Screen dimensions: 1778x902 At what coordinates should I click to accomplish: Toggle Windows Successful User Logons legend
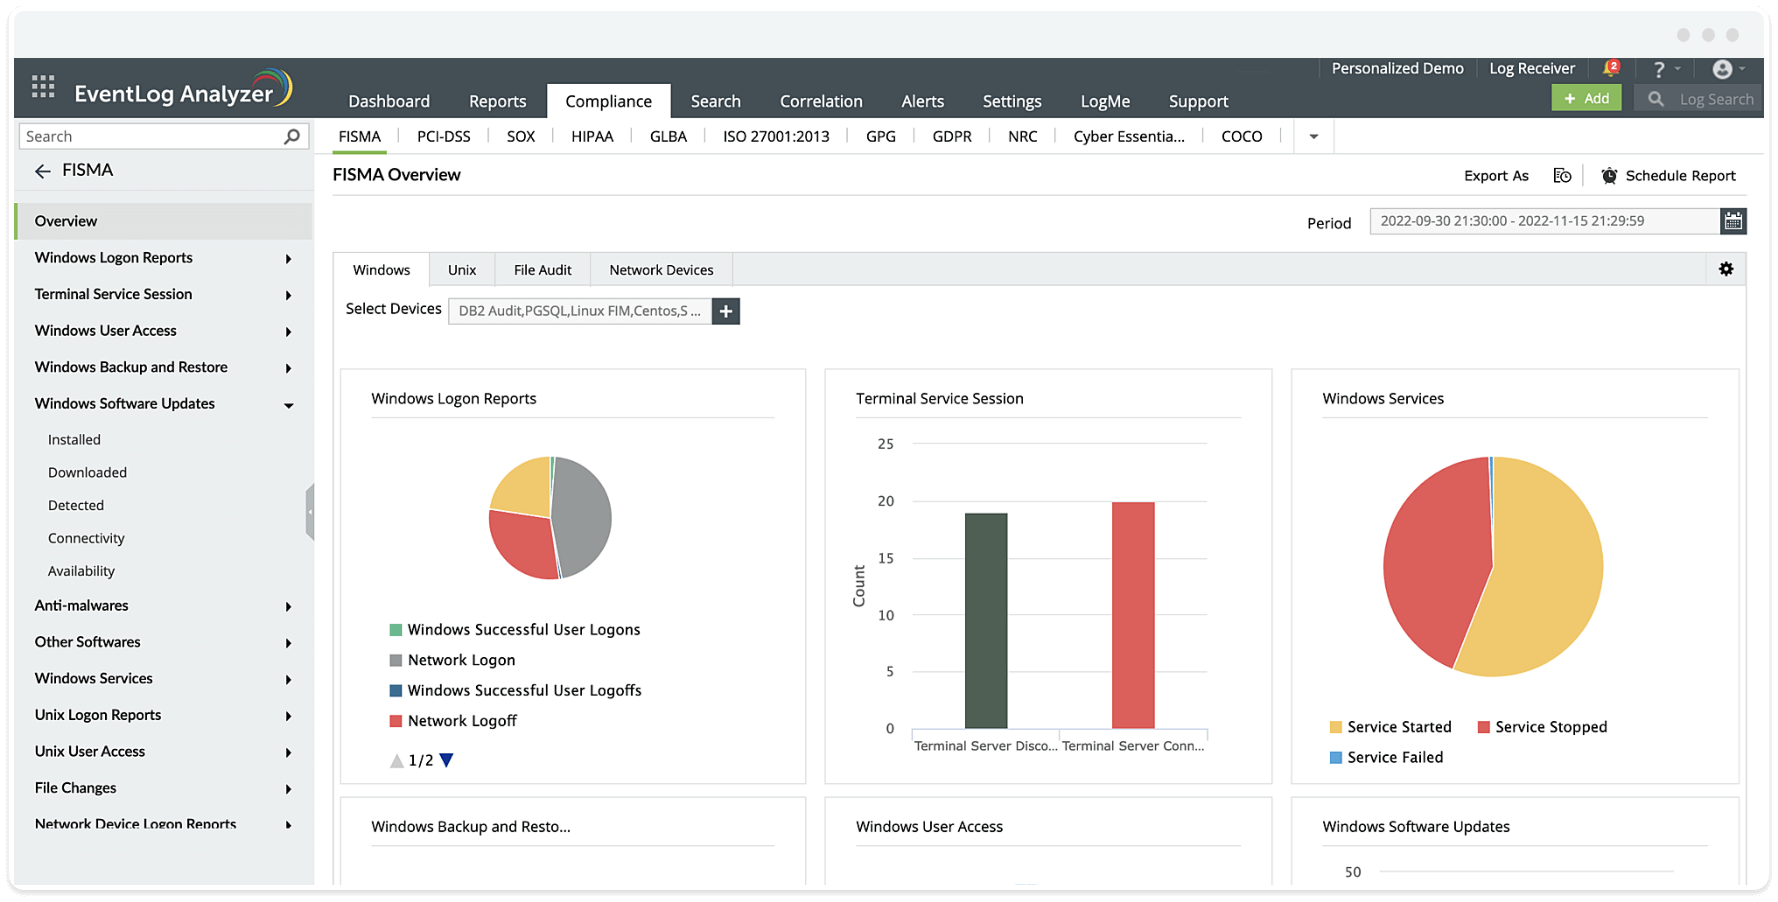coord(515,630)
